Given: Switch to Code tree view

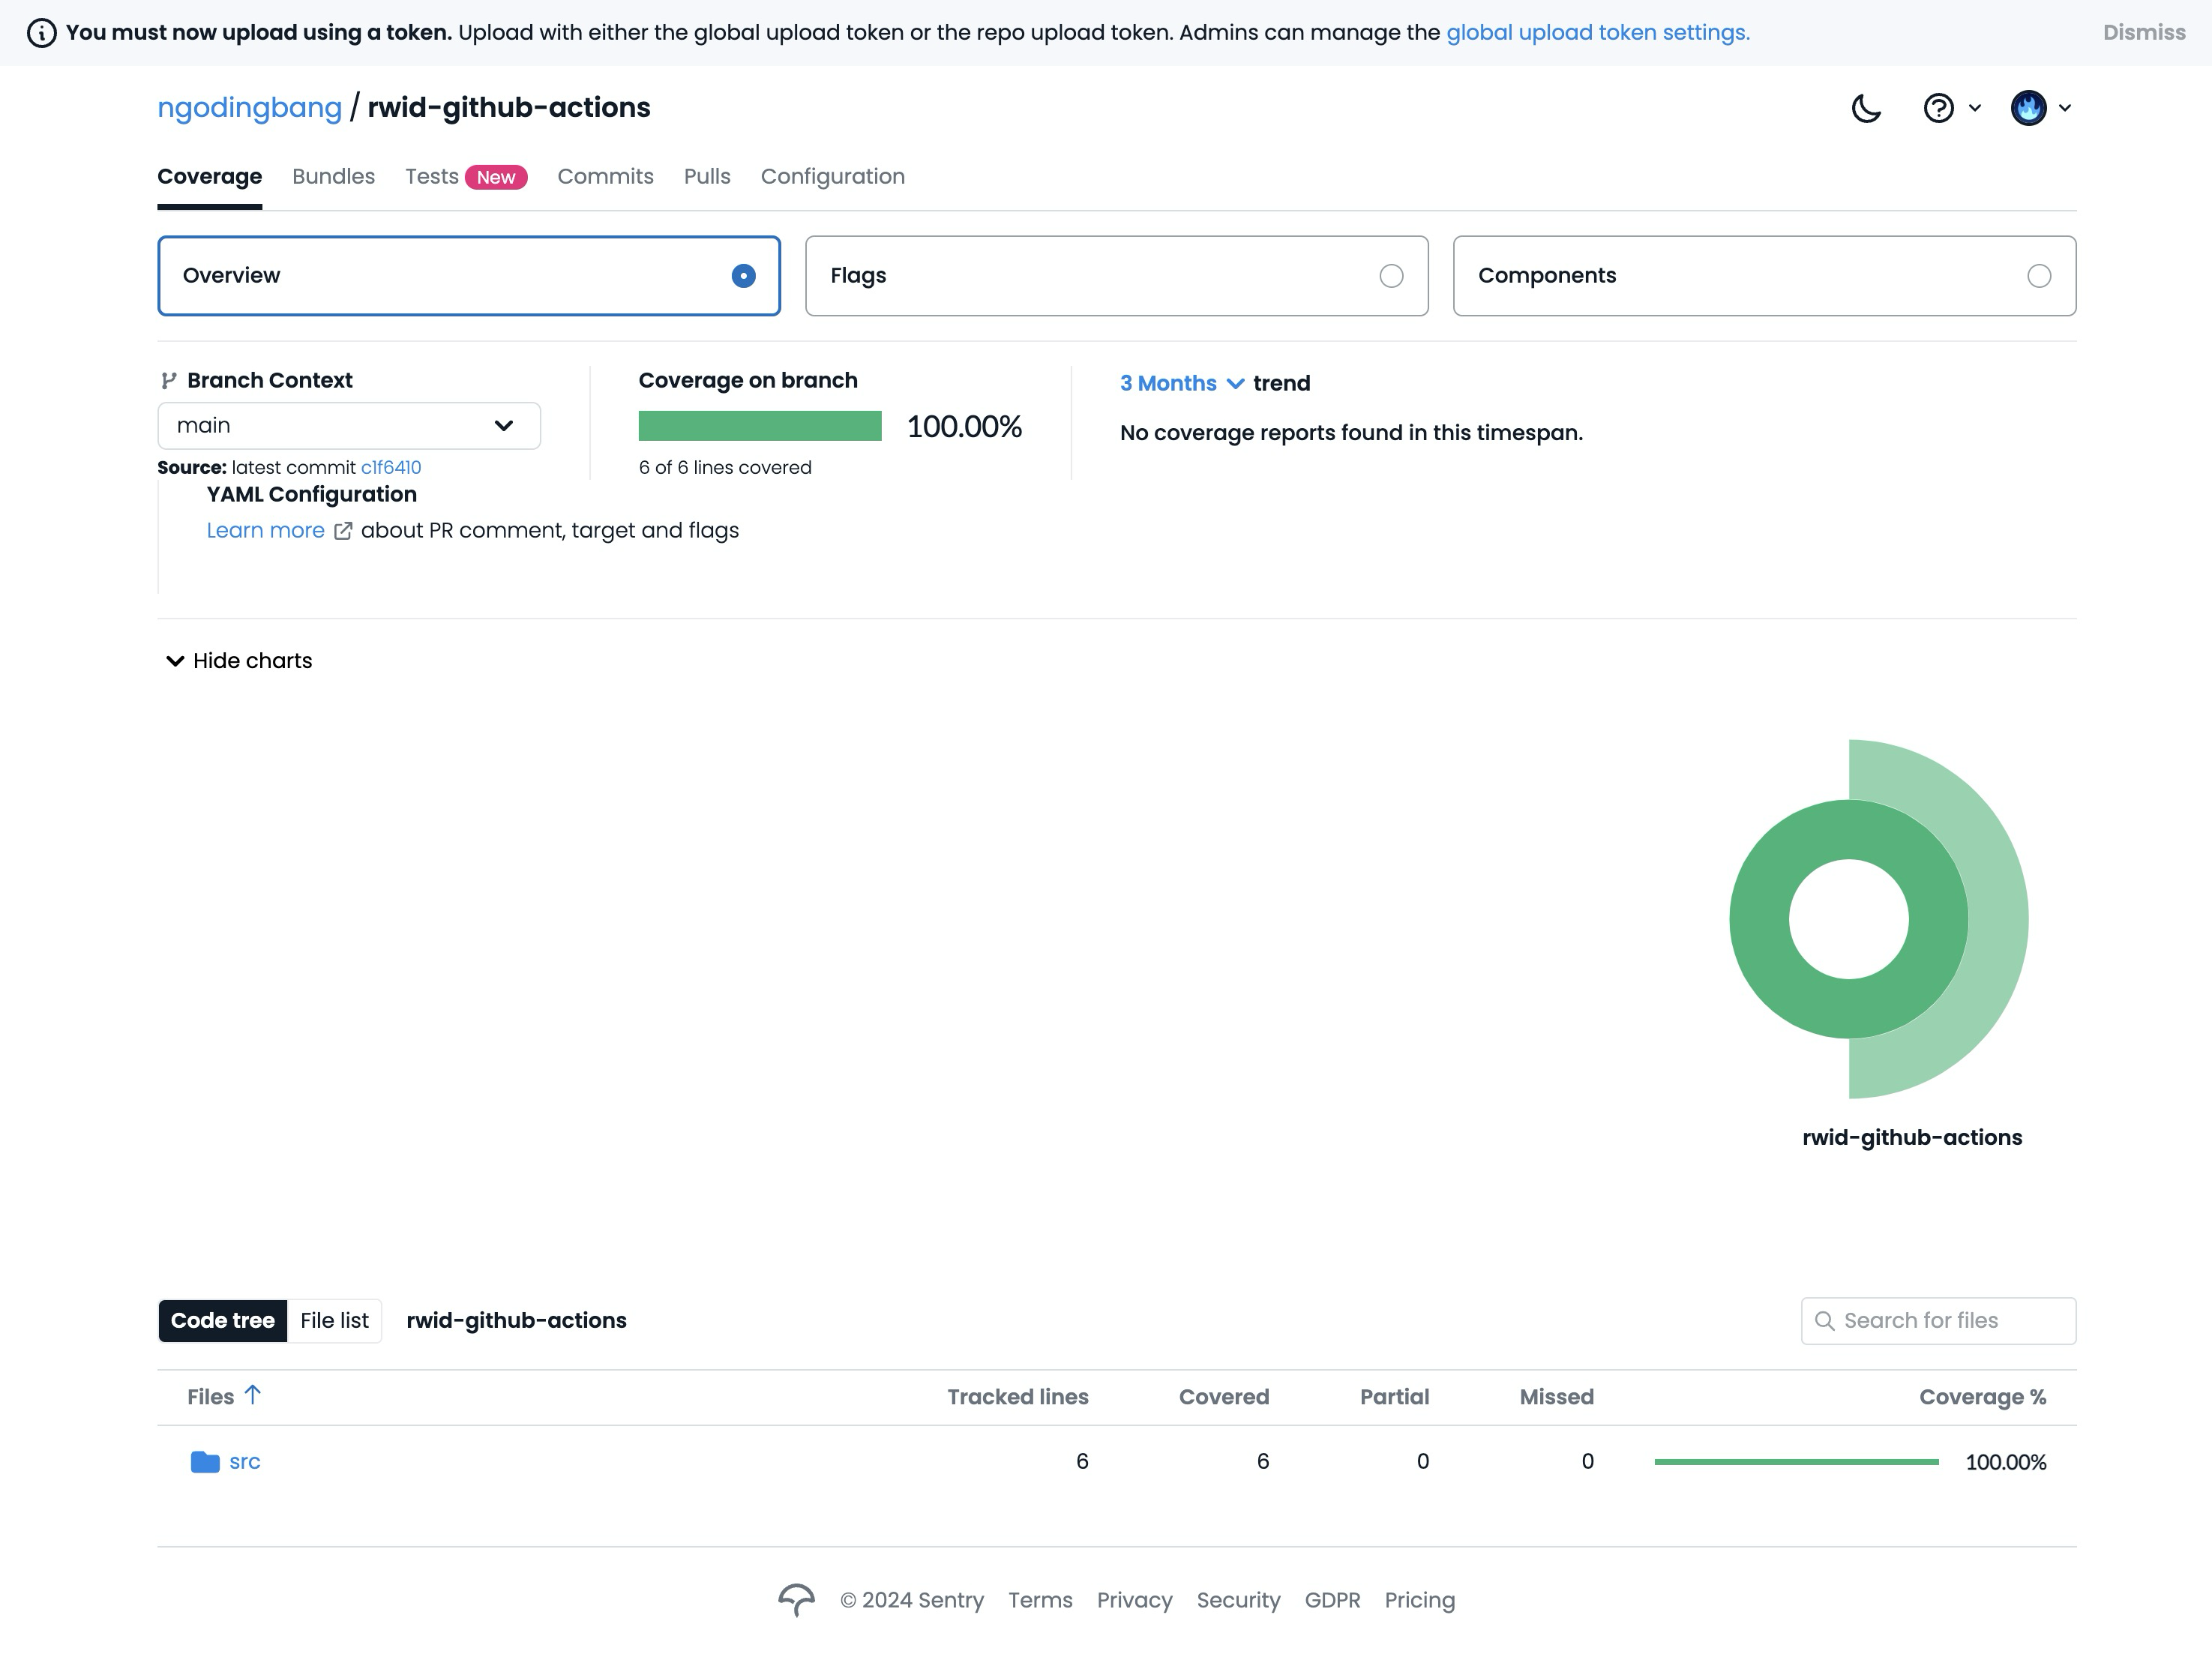Looking at the screenshot, I should (x=223, y=1321).
